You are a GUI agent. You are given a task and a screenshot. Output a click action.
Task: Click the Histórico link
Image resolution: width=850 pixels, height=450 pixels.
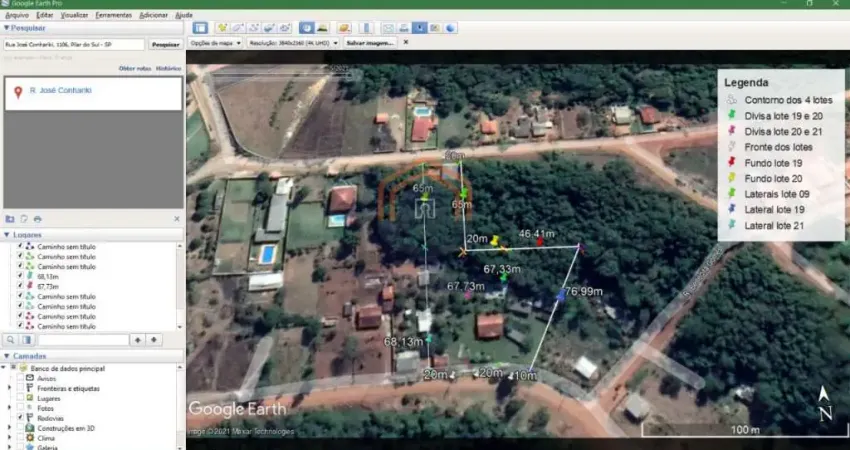pyautogui.click(x=169, y=69)
